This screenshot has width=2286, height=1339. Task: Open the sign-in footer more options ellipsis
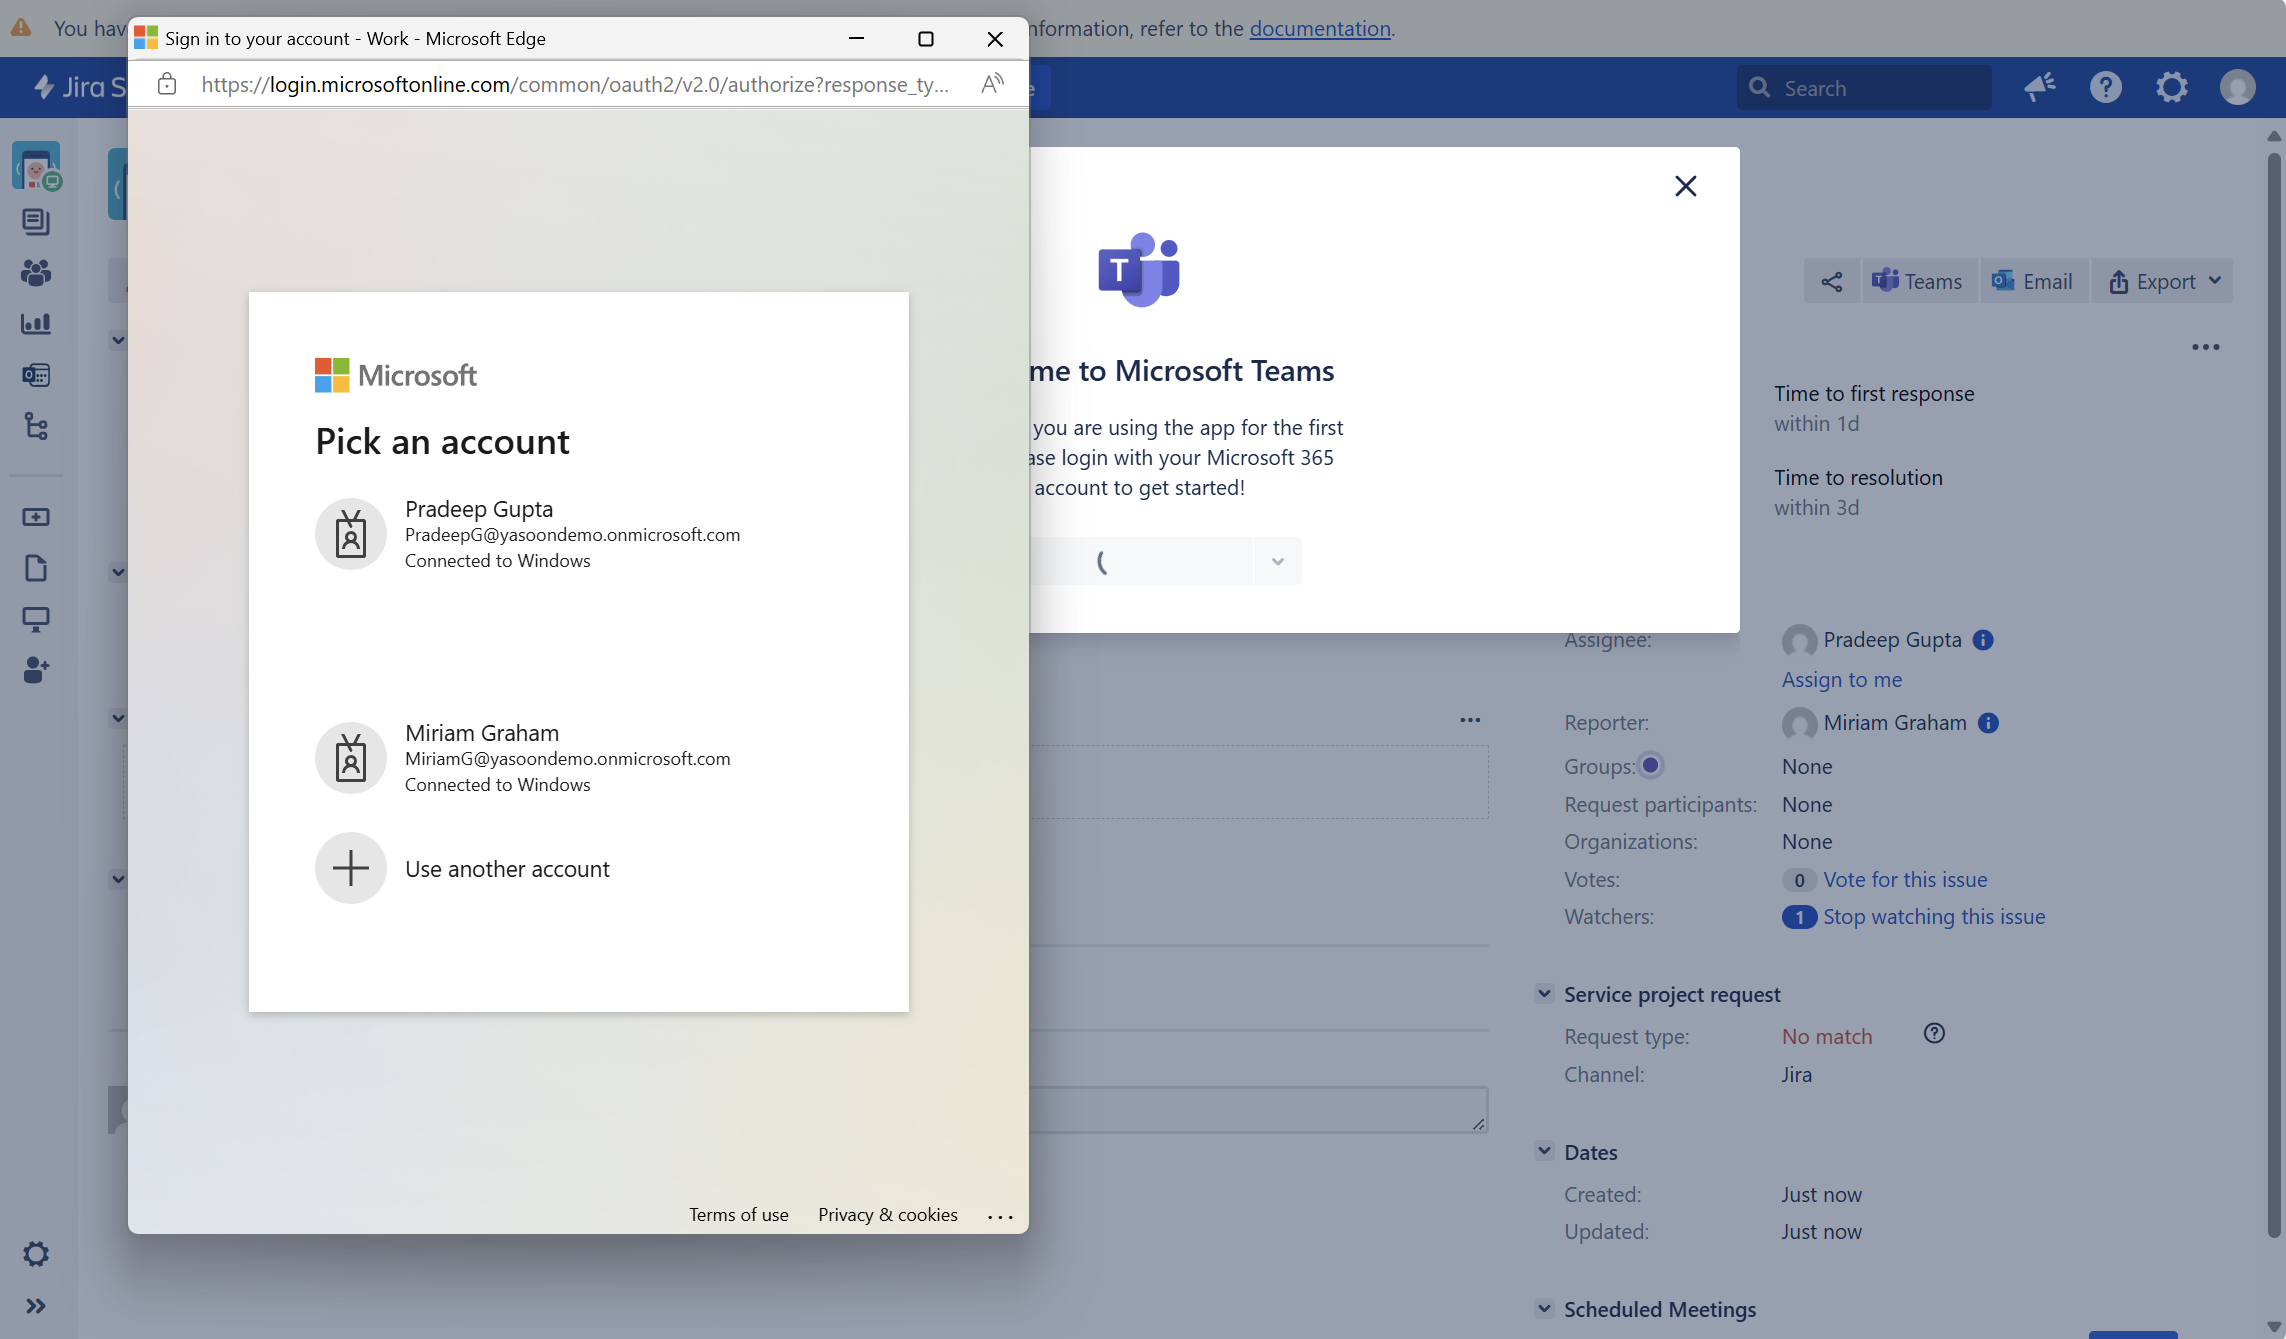[x=1000, y=1216]
